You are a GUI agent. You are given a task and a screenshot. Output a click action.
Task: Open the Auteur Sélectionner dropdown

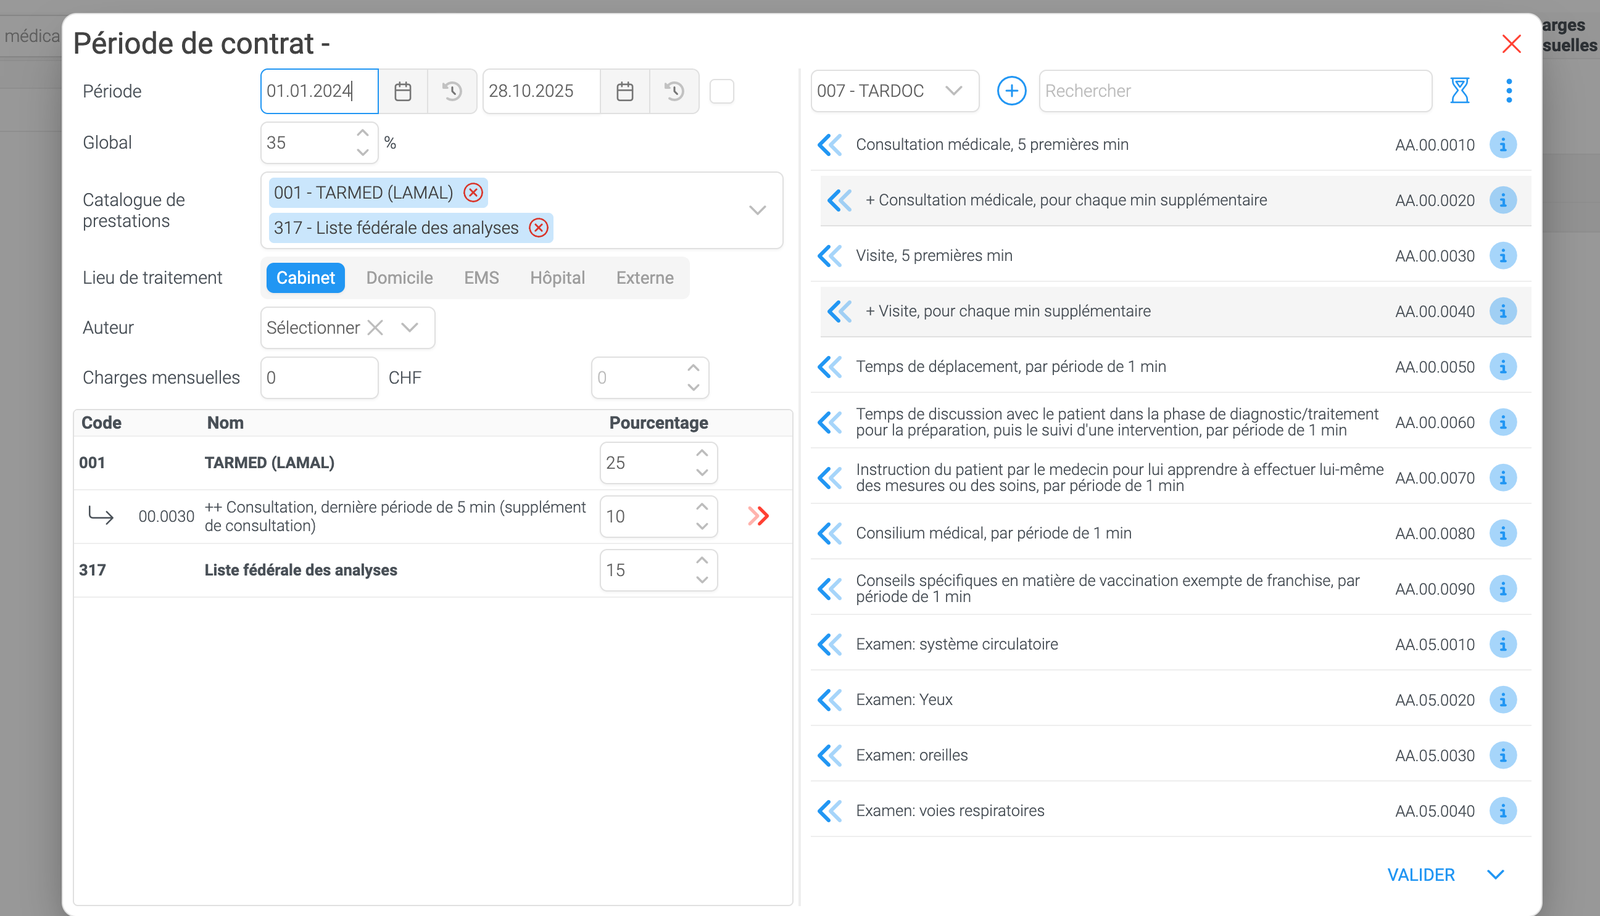(409, 328)
